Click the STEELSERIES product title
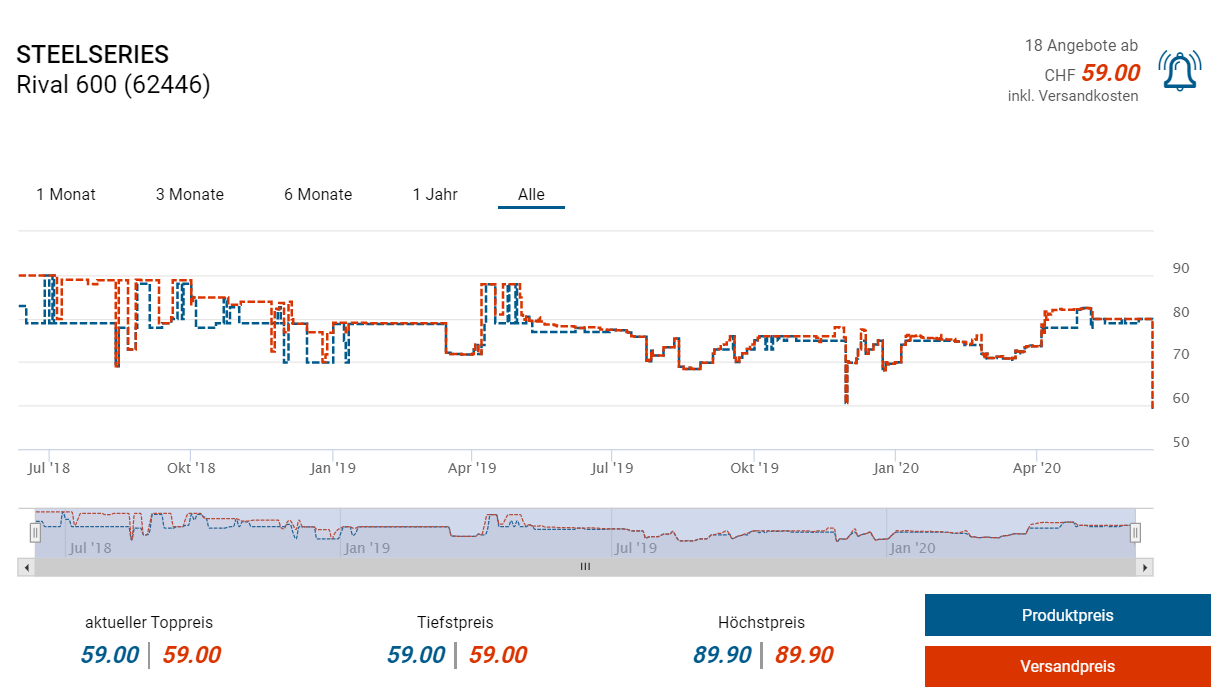The height and width of the screenshot is (695, 1220). point(93,55)
